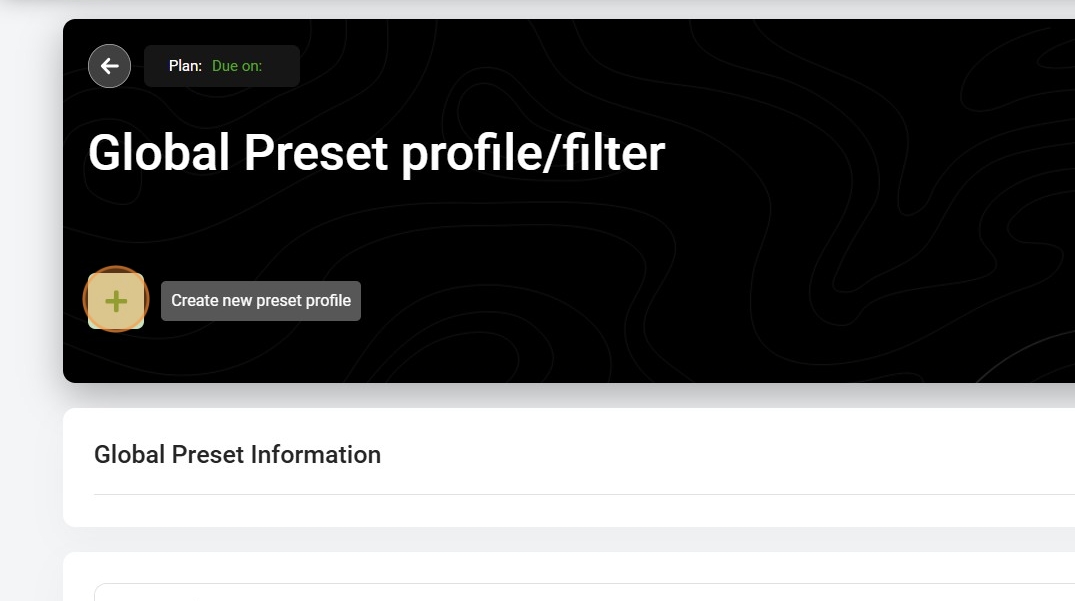Image resolution: width=1075 pixels, height=601 pixels.
Task: Click the green Due on text
Action: pos(237,66)
